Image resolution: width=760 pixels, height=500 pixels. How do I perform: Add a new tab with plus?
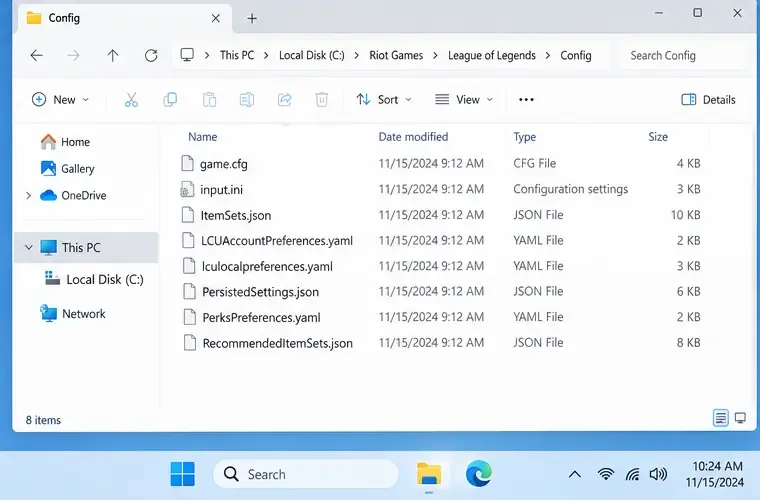[252, 18]
